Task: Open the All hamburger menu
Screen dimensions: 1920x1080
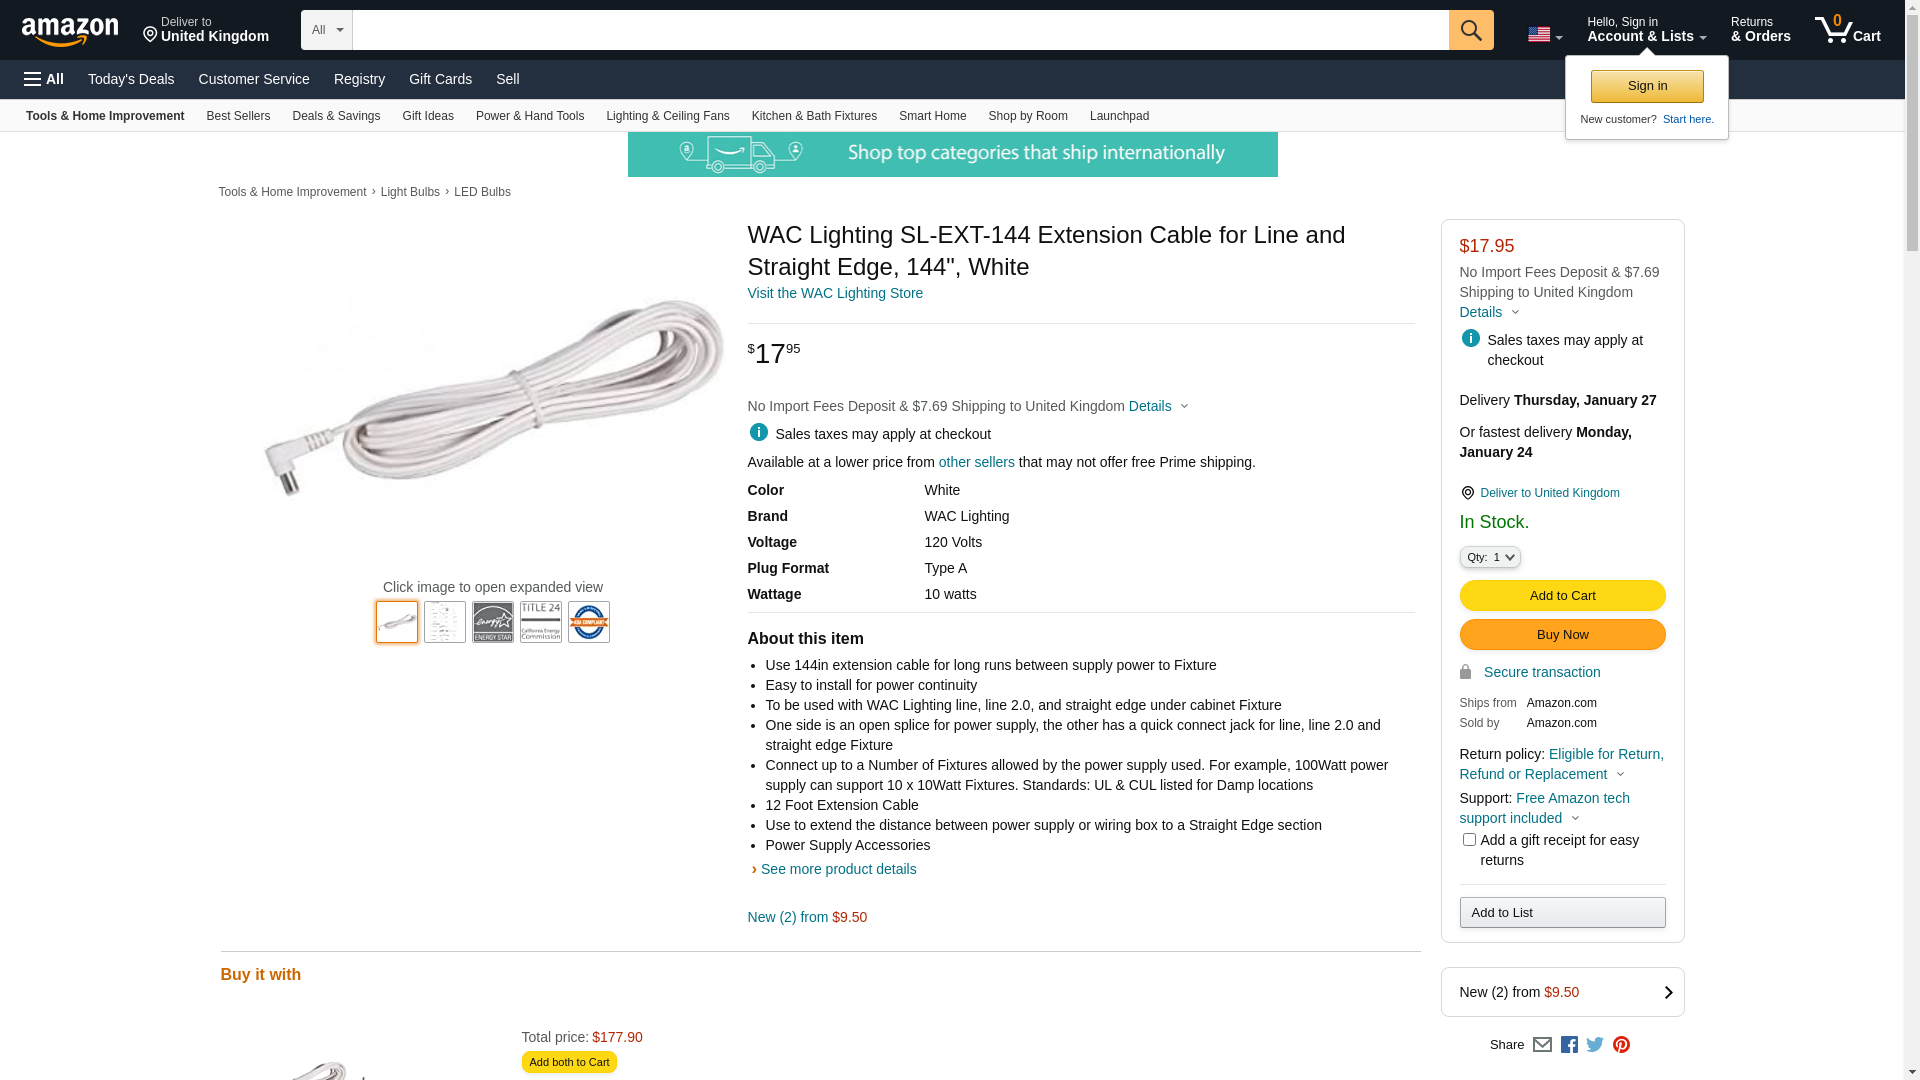Action: point(44,79)
